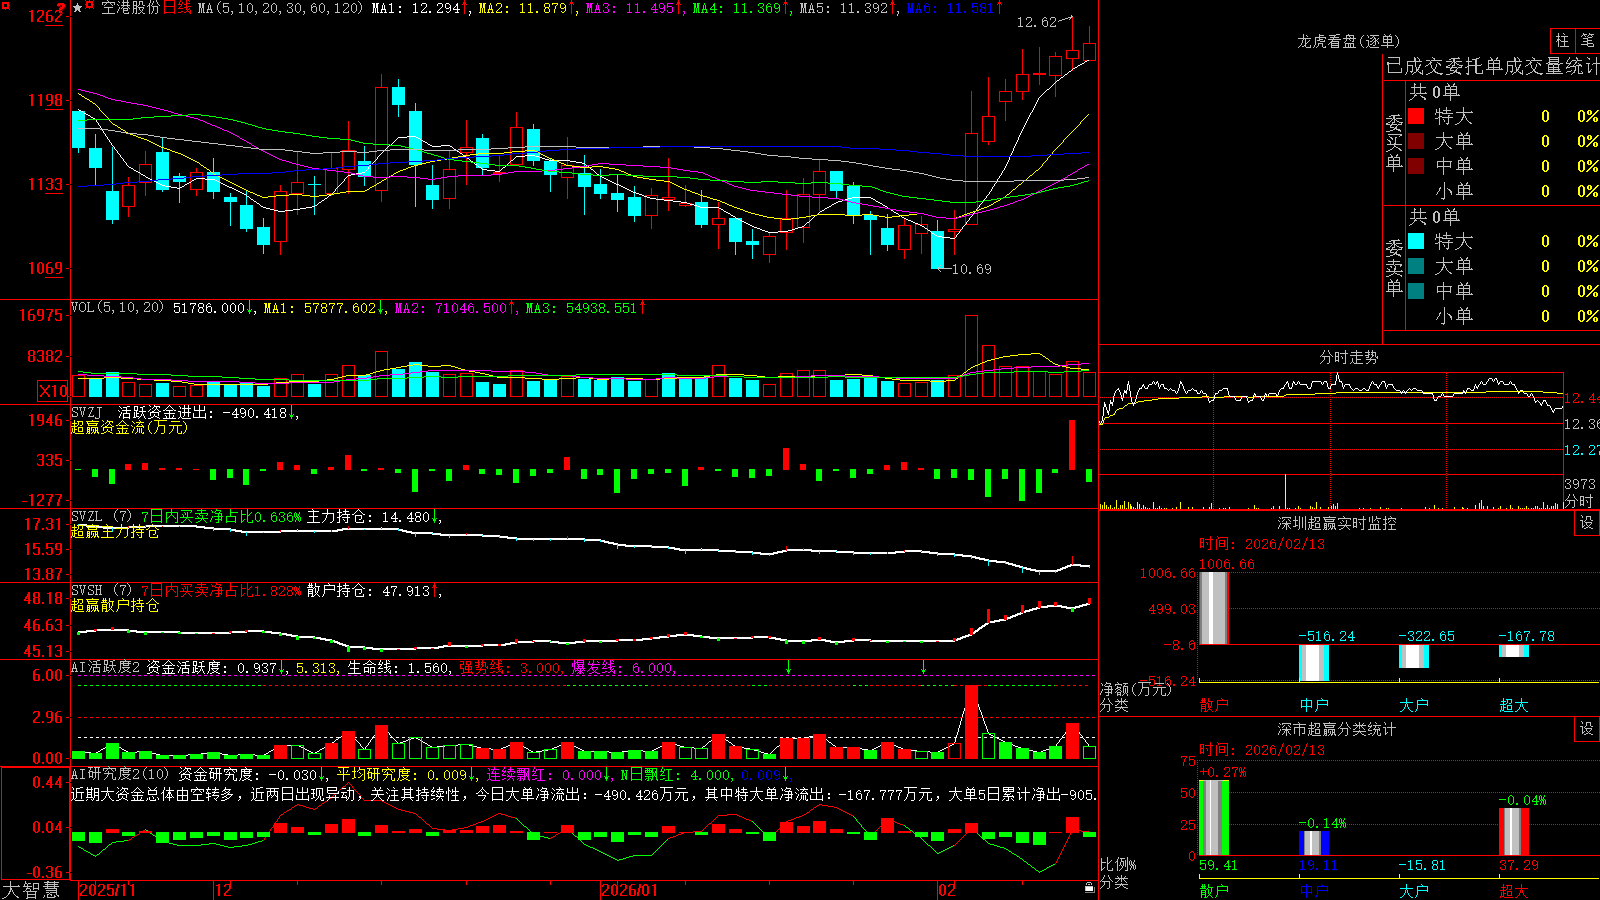
Task: Click the red help marker icon beside 1262
Action: (x=61, y=8)
